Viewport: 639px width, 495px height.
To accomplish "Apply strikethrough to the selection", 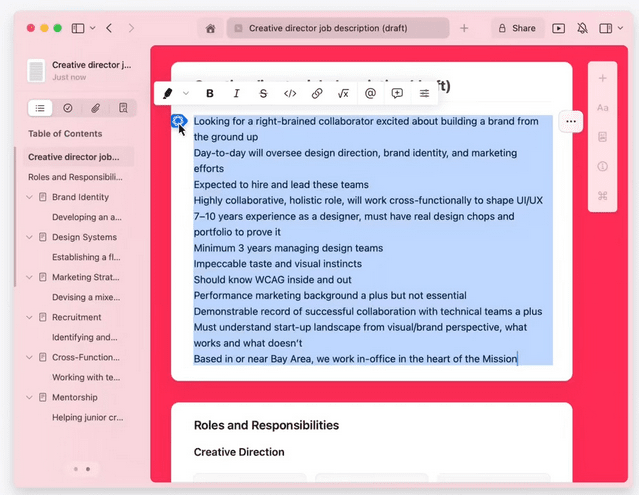I will point(263,94).
